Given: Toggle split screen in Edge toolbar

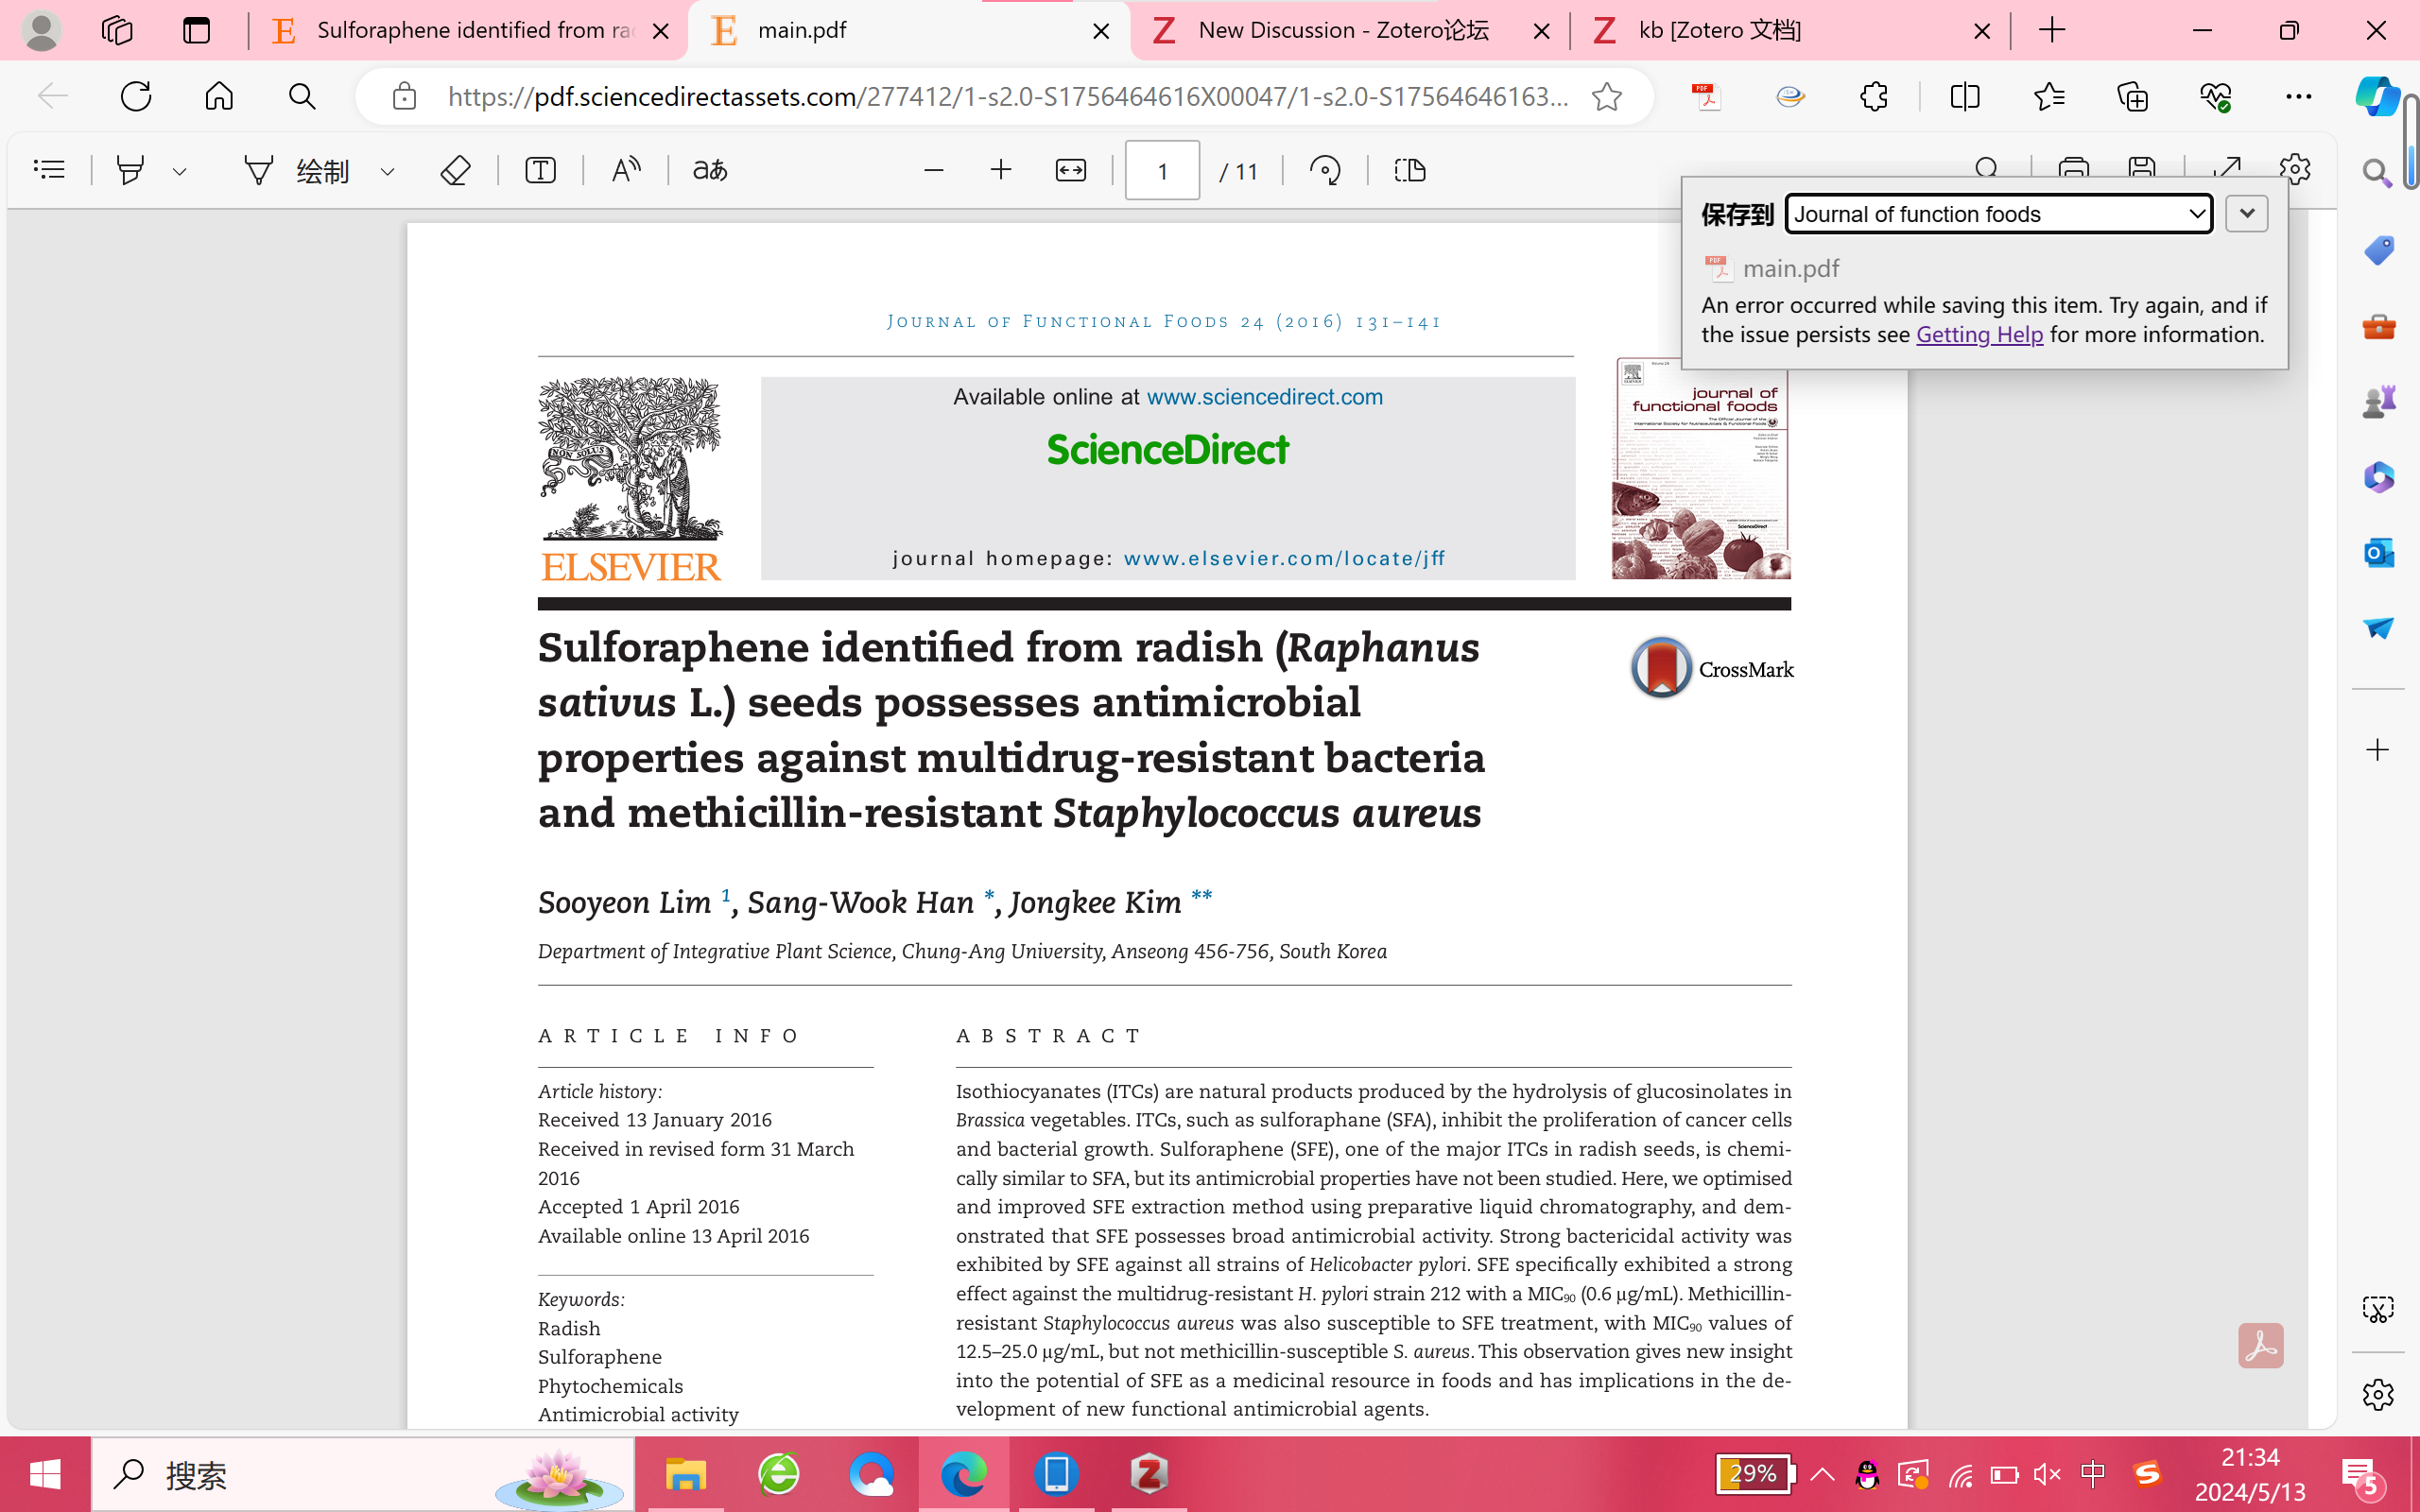Looking at the screenshot, I should (x=1964, y=97).
